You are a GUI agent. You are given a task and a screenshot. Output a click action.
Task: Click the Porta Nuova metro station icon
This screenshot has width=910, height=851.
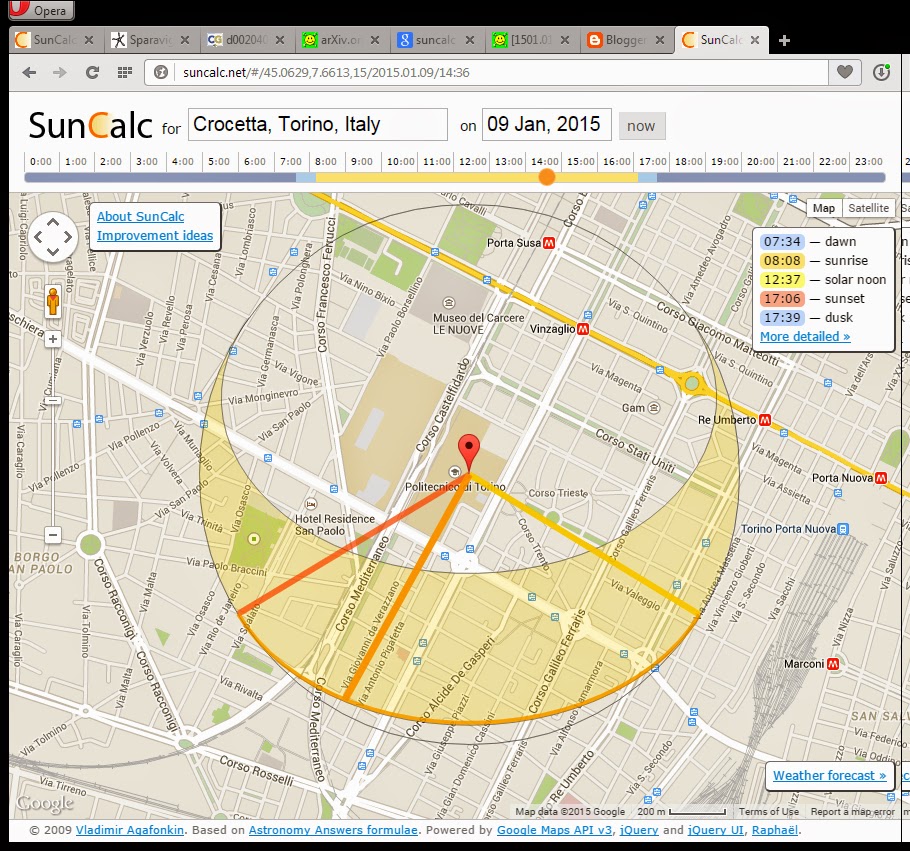pos(881,478)
